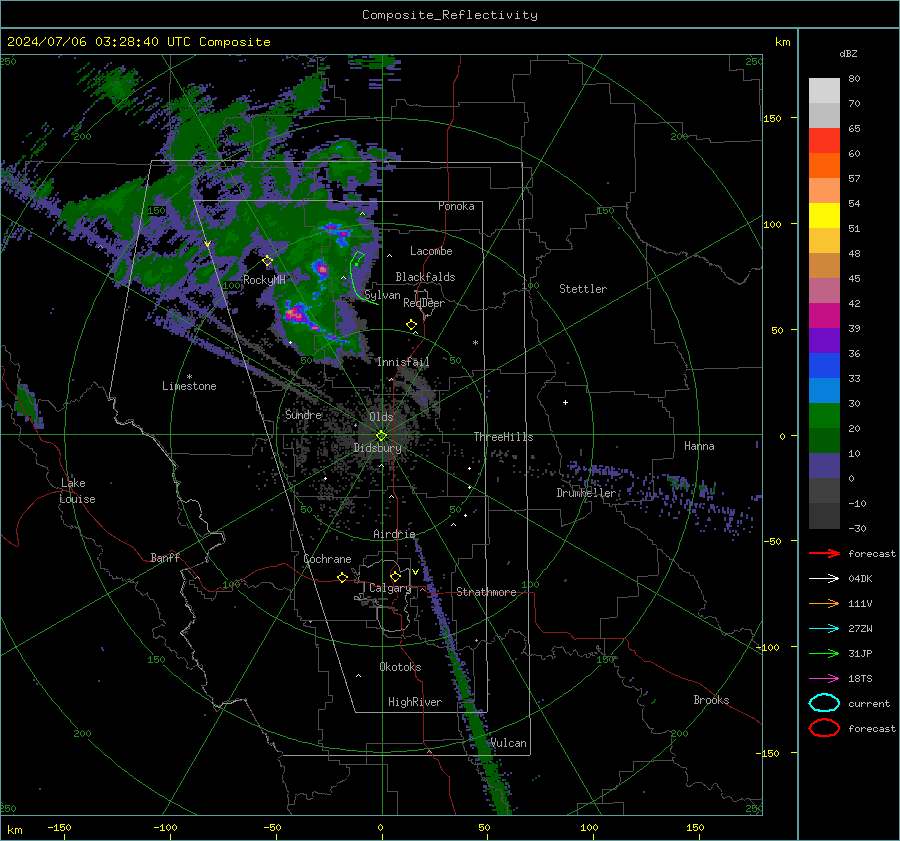Click the ThreeHills label

click(503, 437)
